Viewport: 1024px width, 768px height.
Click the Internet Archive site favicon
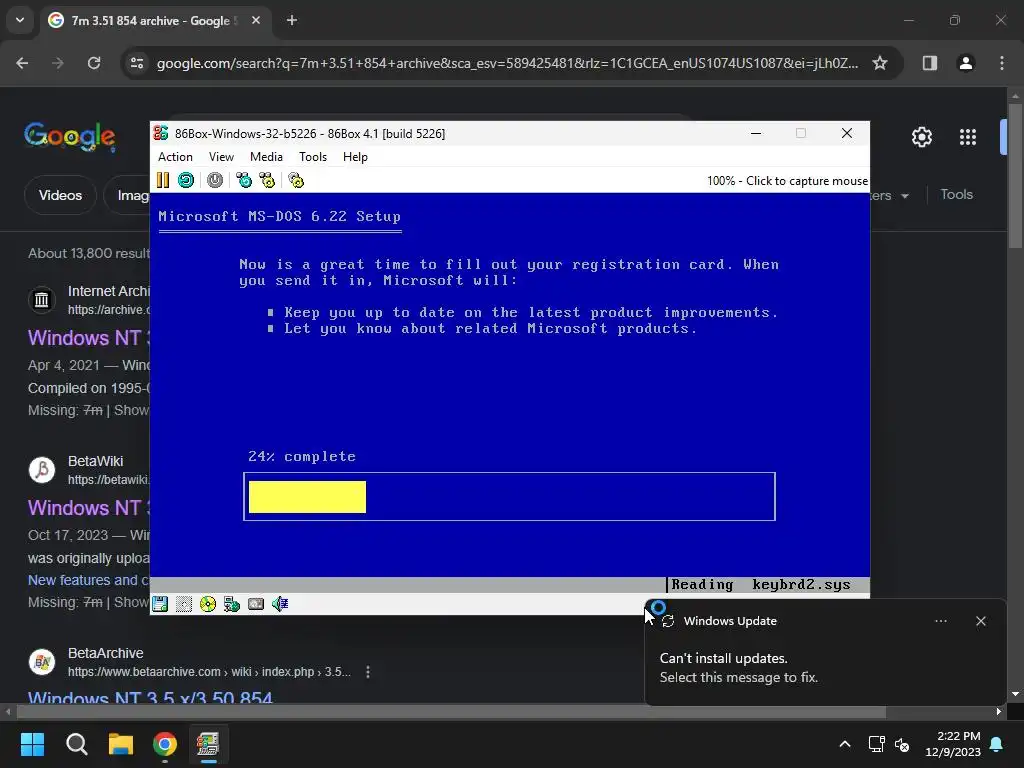[x=42, y=300]
